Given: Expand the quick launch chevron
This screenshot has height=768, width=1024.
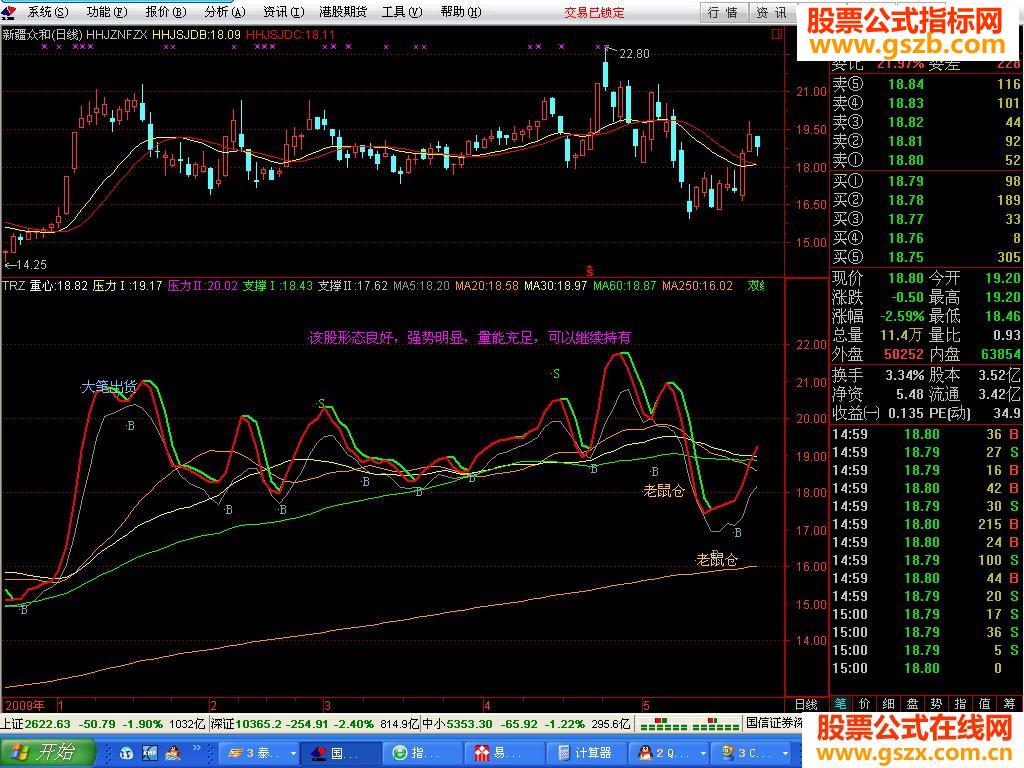Looking at the screenshot, I should pyautogui.click(x=197, y=748).
